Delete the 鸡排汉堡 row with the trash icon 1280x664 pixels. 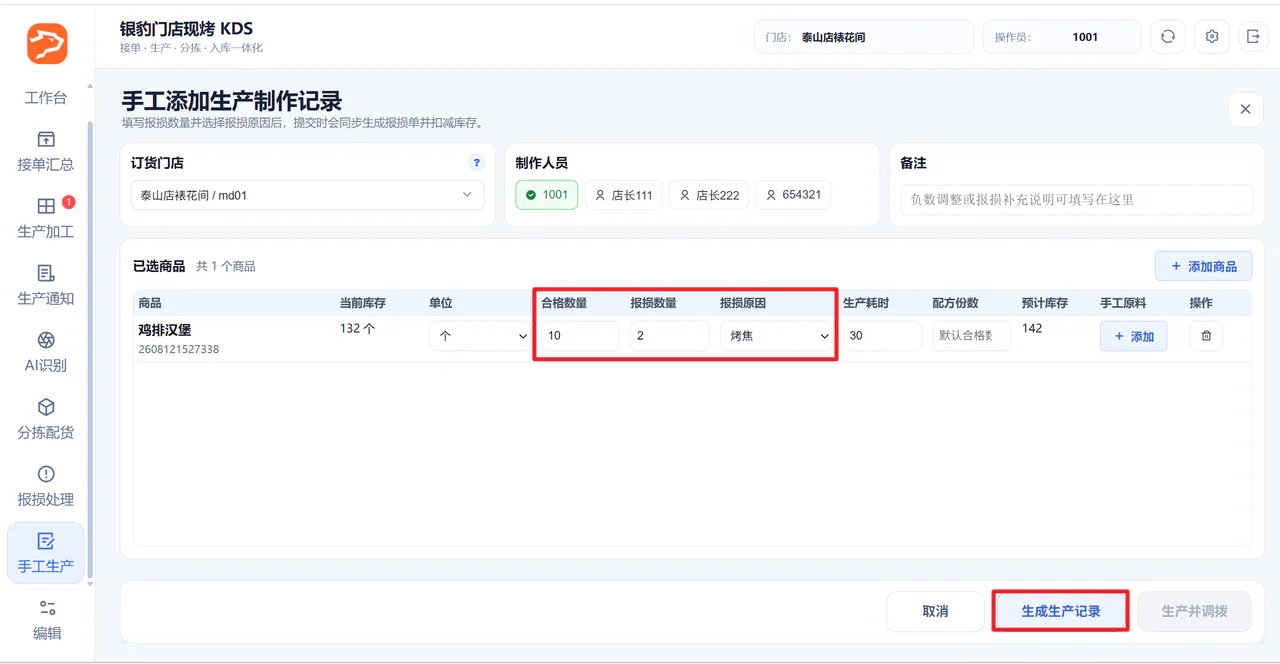pos(1206,336)
